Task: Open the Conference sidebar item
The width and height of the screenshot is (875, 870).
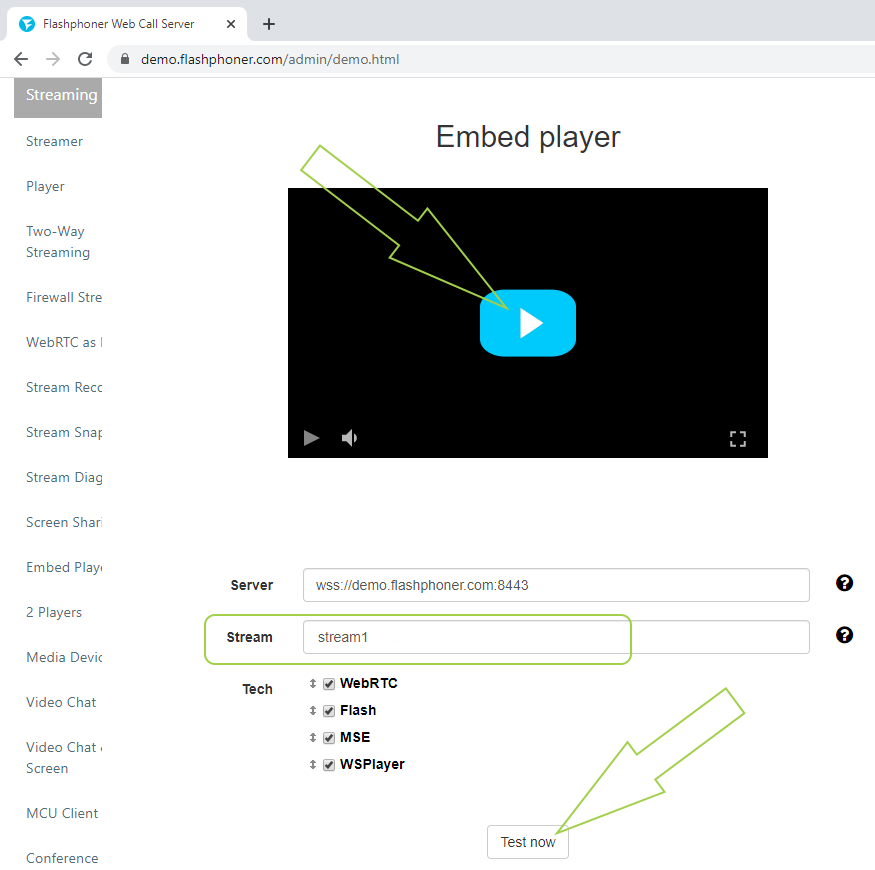Action: coord(62,858)
